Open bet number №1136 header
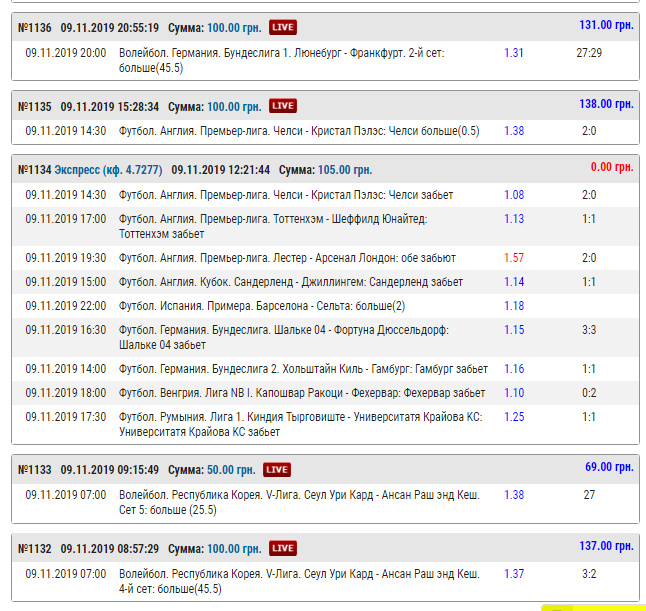646x611 pixels. point(35,27)
